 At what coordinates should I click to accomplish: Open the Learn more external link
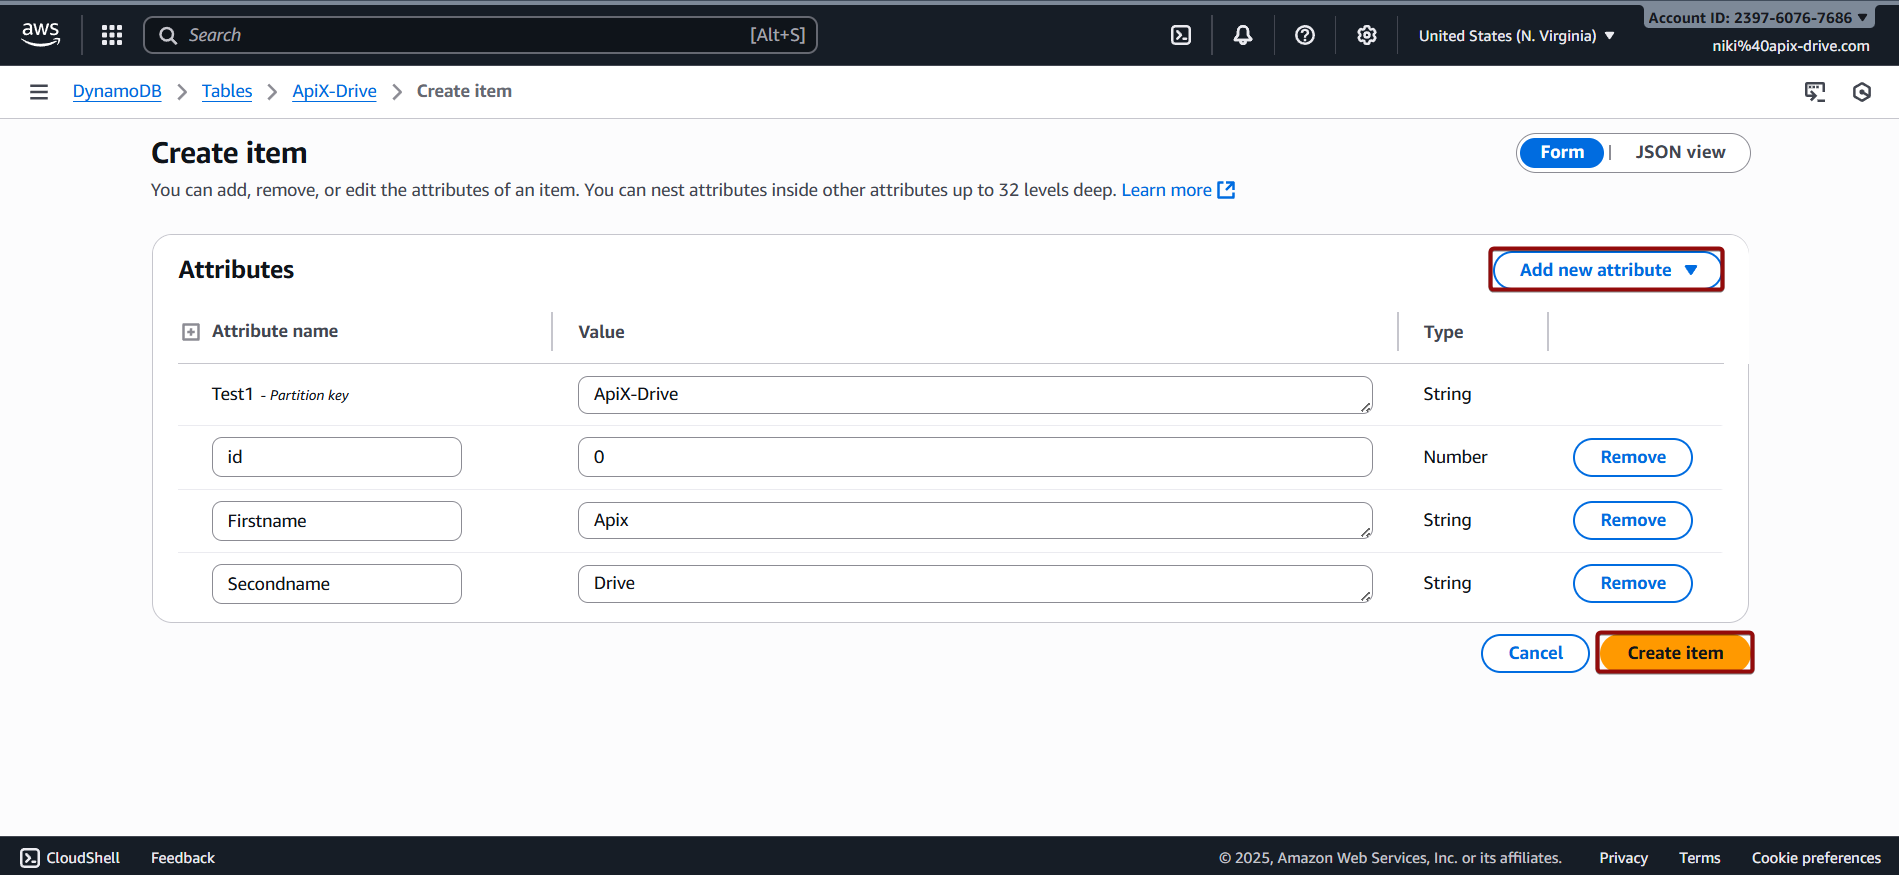pyautogui.click(x=1178, y=190)
